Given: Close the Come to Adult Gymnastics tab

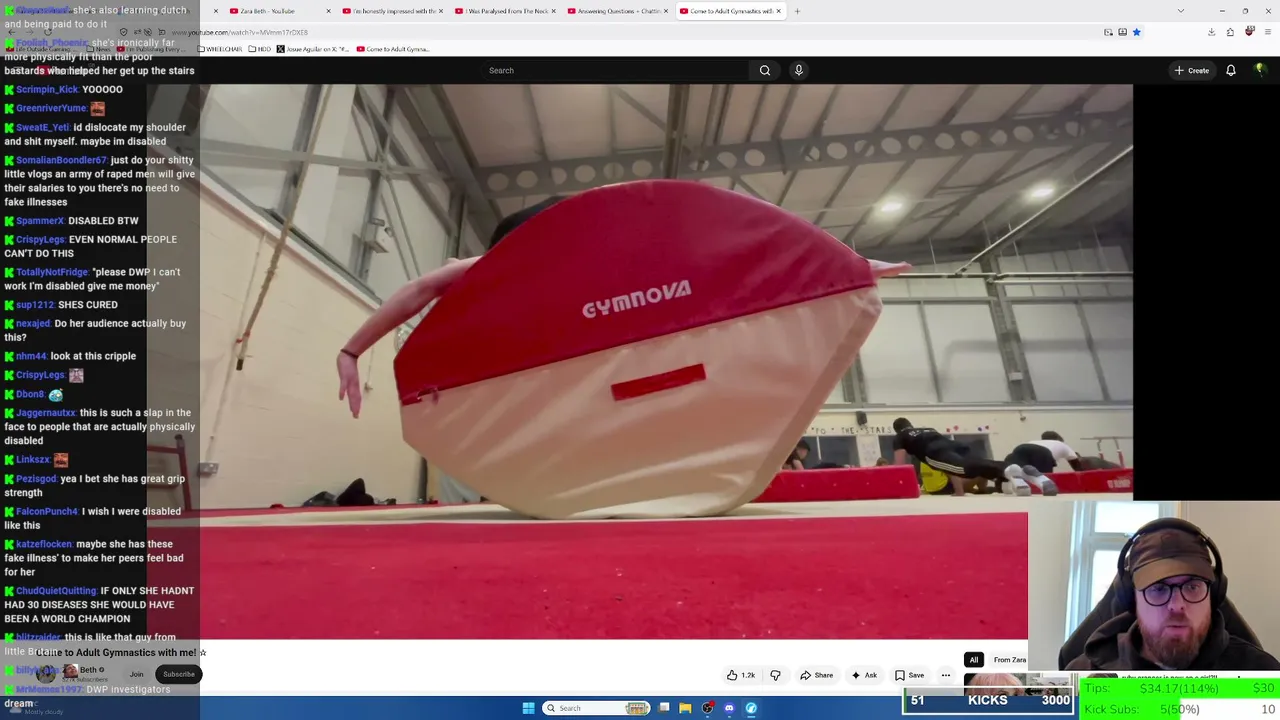Looking at the screenshot, I should 780,11.
